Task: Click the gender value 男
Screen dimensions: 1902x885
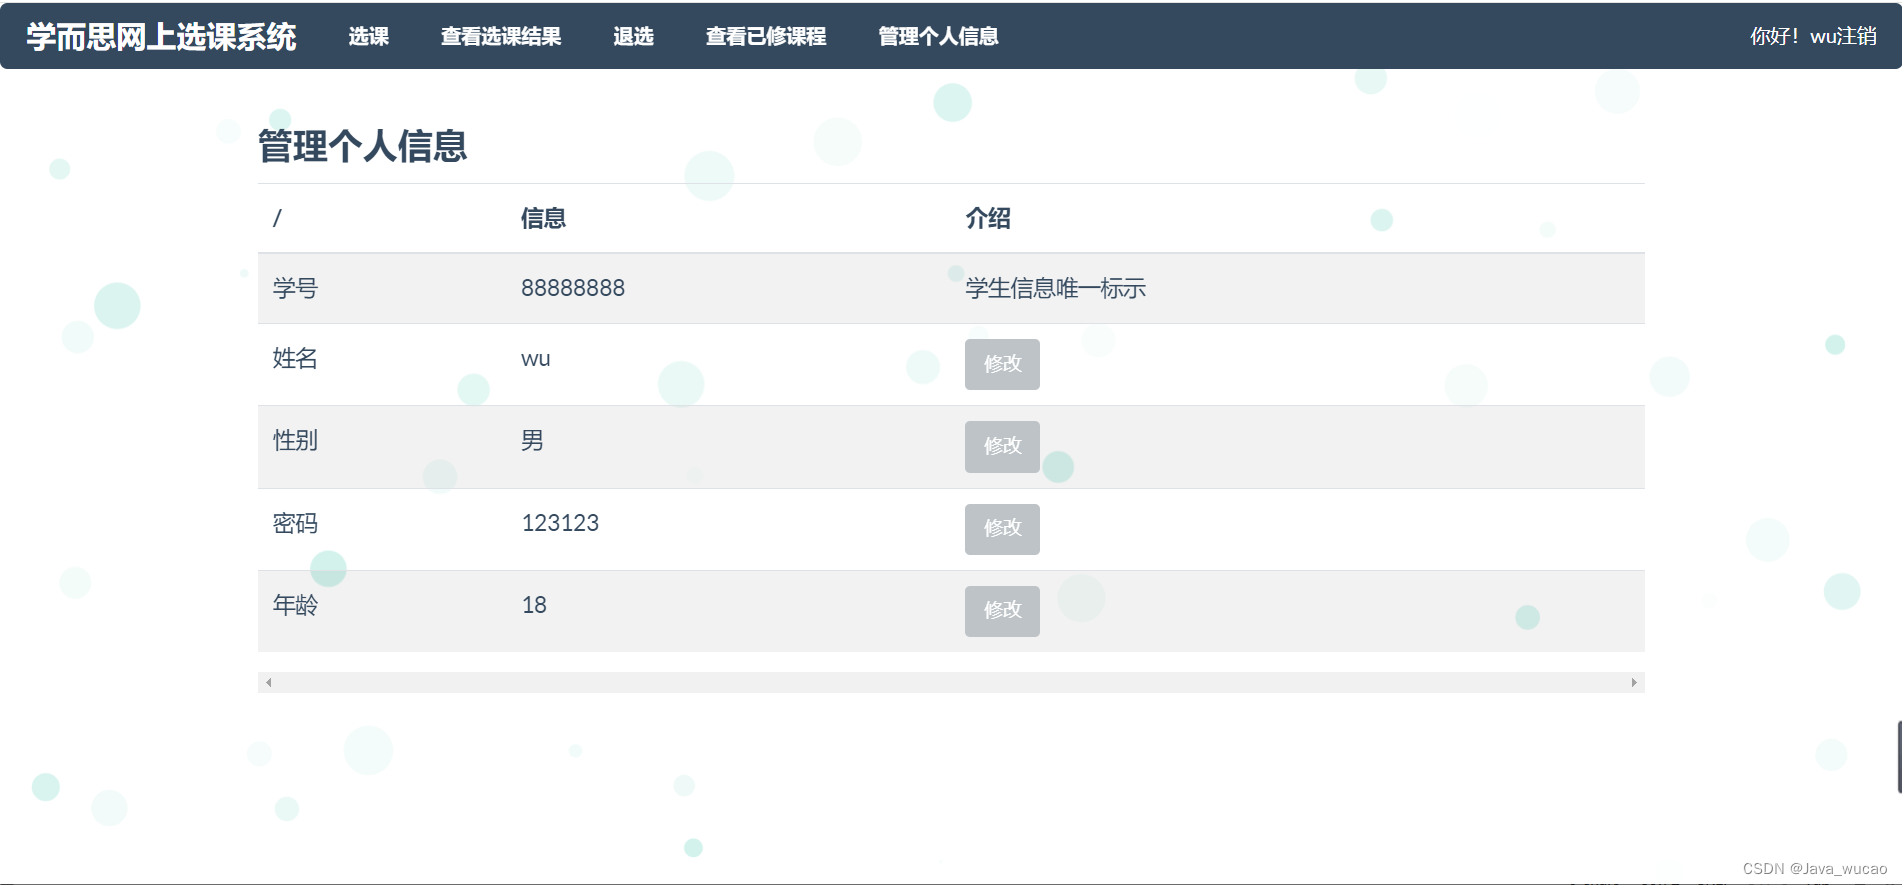Action: (x=532, y=440)
